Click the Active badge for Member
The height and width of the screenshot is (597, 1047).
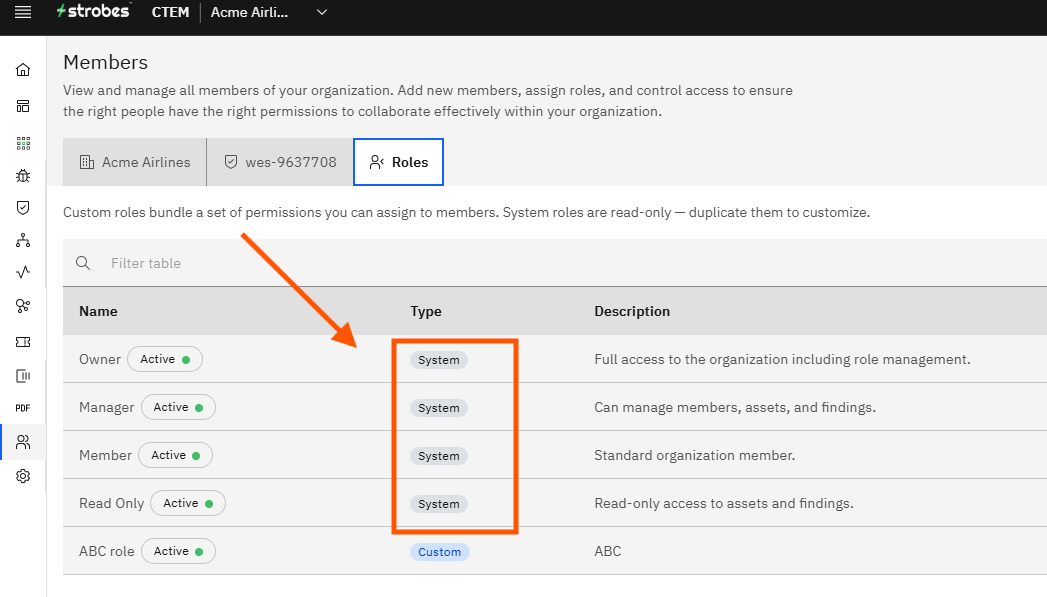(x=176, y=455)
